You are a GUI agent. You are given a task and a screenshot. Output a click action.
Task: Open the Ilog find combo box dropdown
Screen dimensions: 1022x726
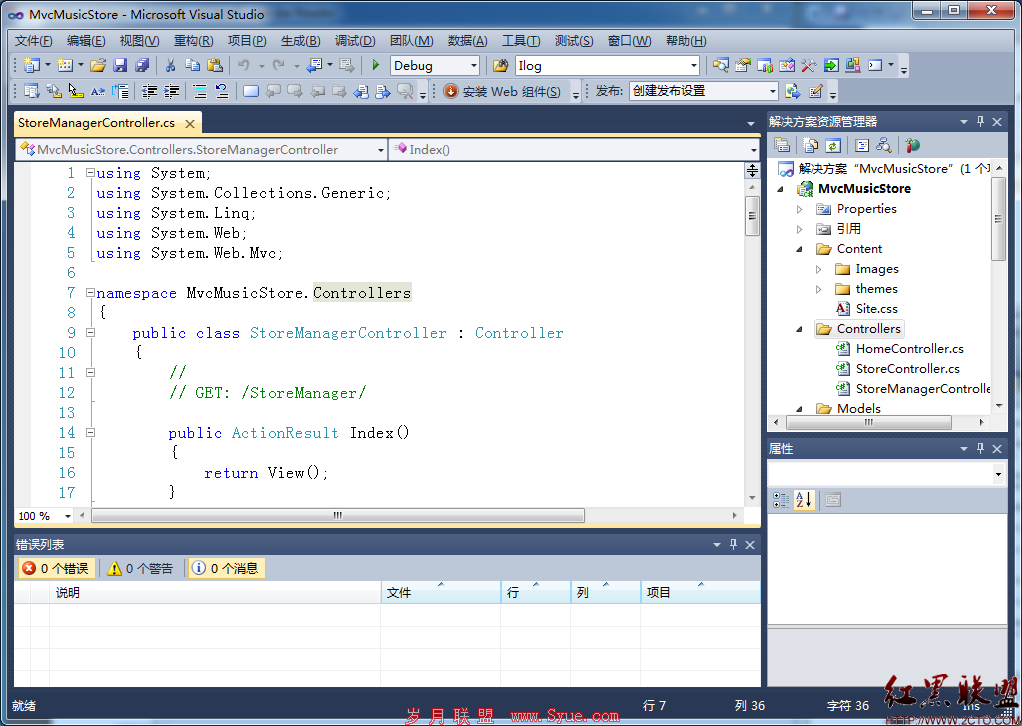694,65
